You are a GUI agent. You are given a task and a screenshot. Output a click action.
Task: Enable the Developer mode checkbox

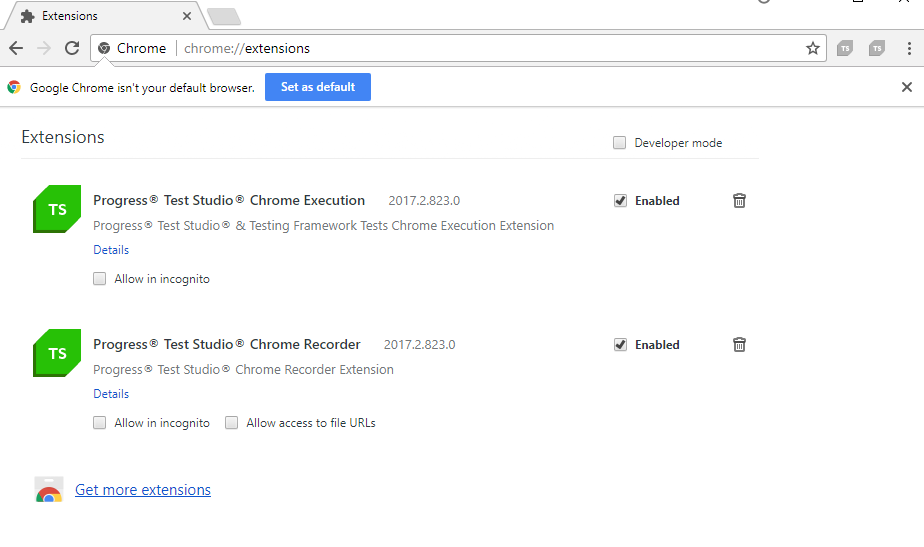(620, 143)
